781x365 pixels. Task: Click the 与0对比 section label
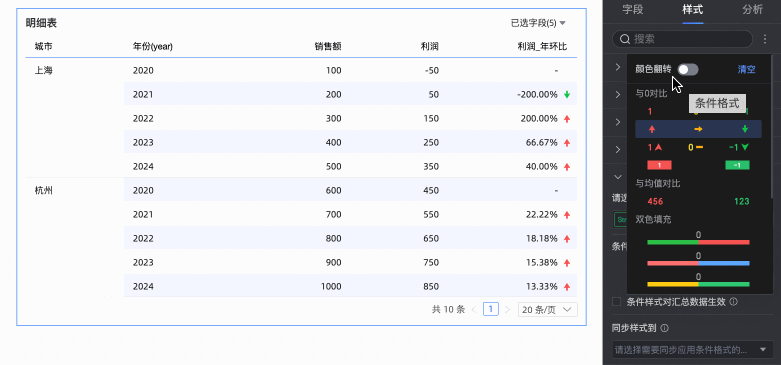click(x=651, y=93)
